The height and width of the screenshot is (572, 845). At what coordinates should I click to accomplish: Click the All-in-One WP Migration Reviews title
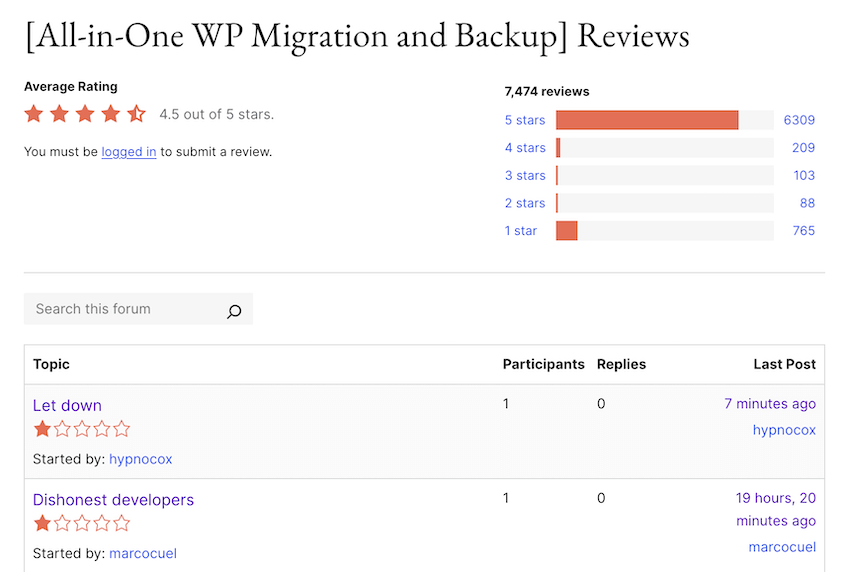tap(357, 36)
